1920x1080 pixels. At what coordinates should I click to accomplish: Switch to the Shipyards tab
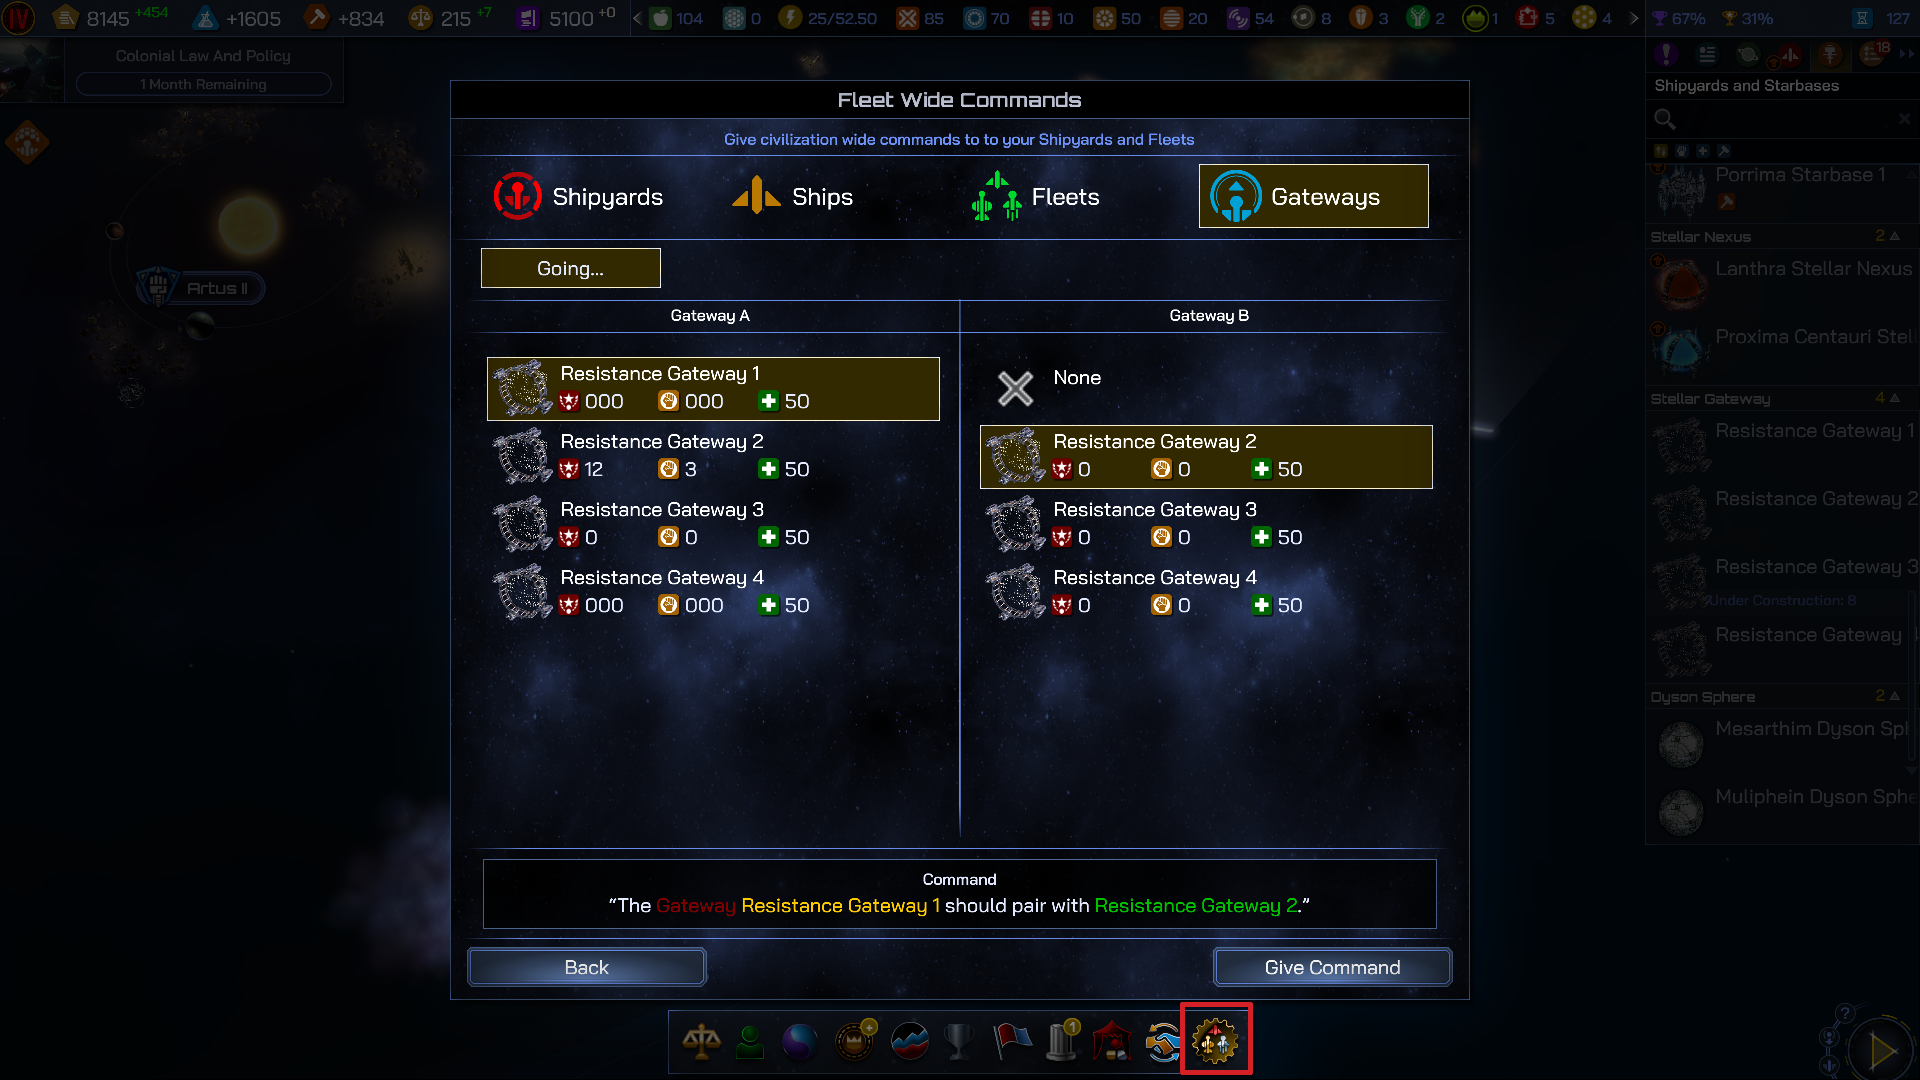579,197
